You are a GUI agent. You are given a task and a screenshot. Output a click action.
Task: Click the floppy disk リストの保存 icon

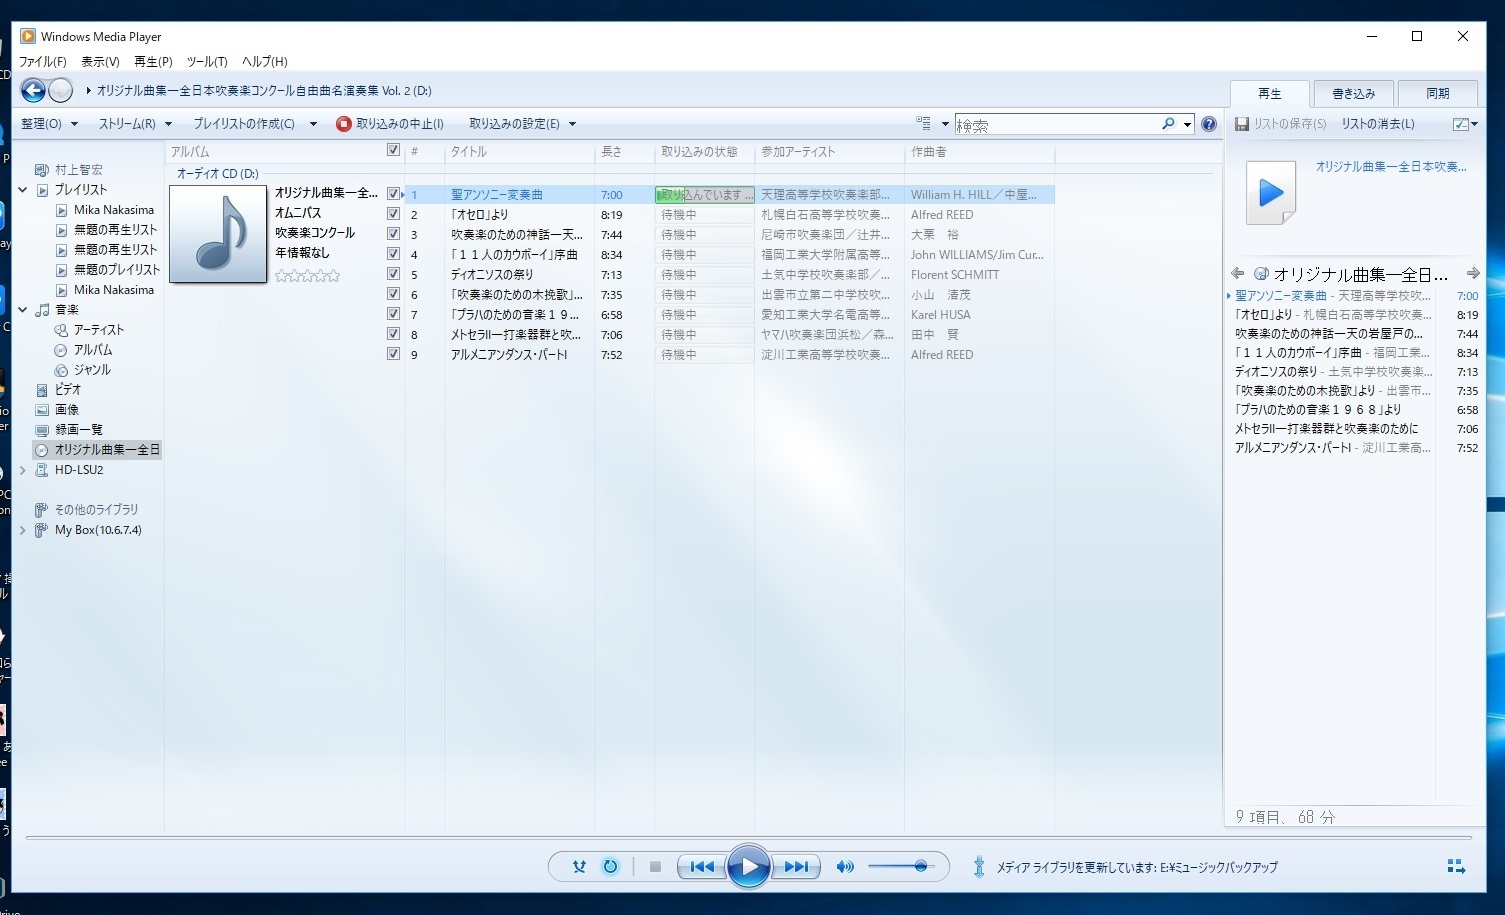tap(1242, 124)
